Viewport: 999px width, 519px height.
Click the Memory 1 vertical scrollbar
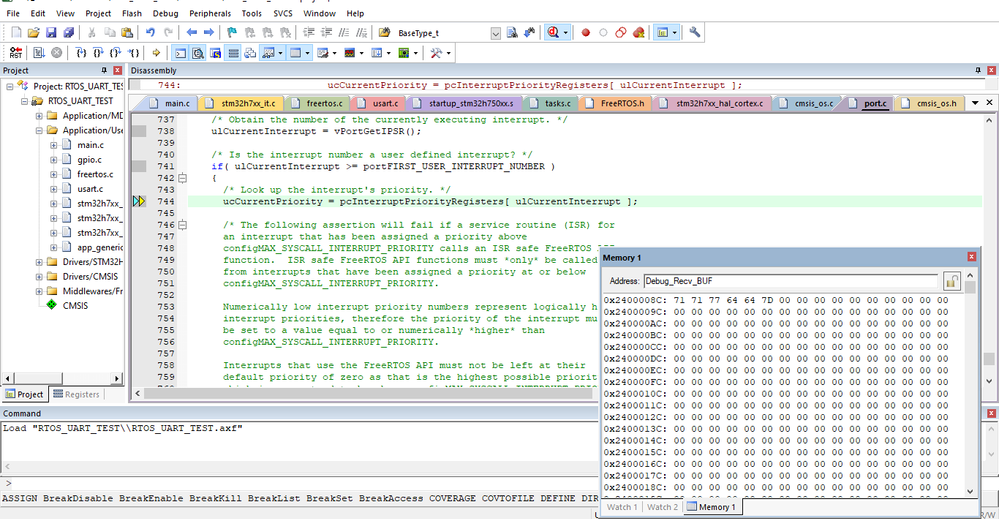[970, 383]
